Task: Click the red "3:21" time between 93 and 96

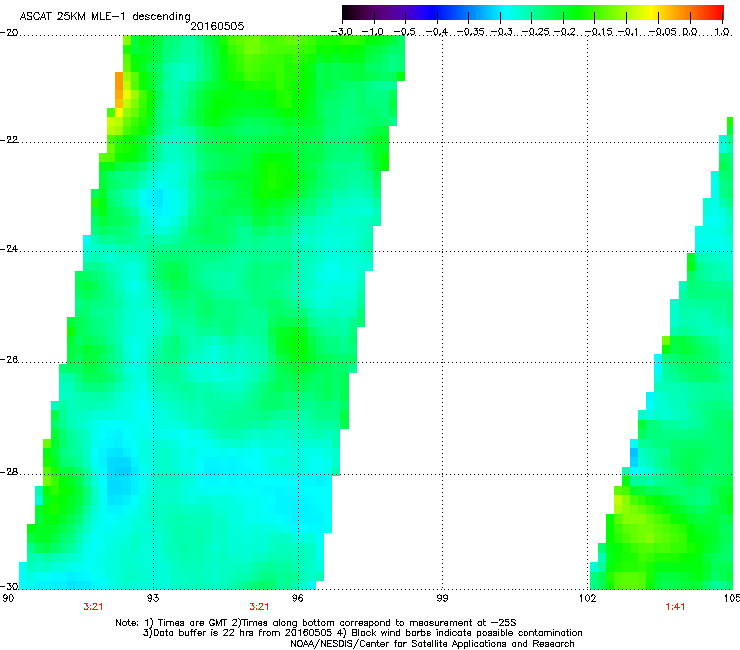Action: click(259, 607)
